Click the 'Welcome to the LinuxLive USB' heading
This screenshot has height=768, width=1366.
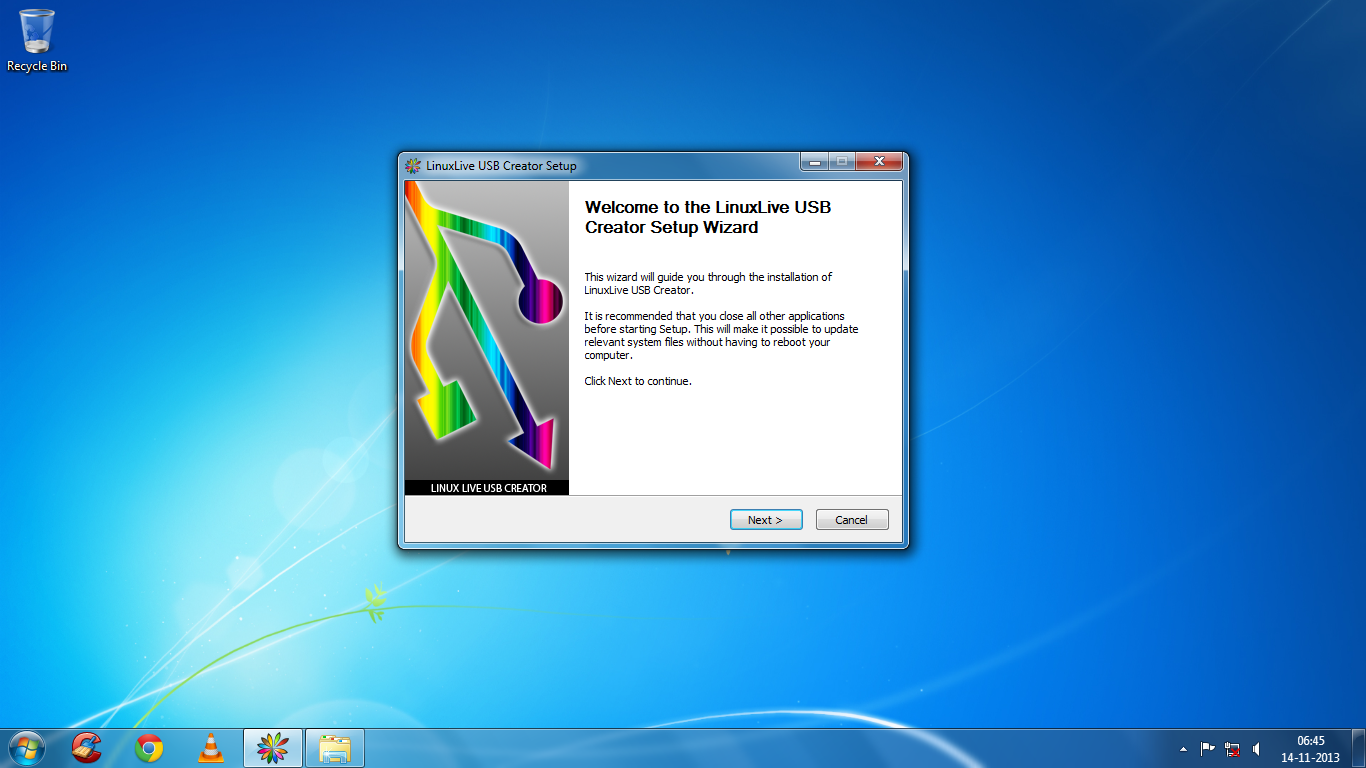pos(708,217)
